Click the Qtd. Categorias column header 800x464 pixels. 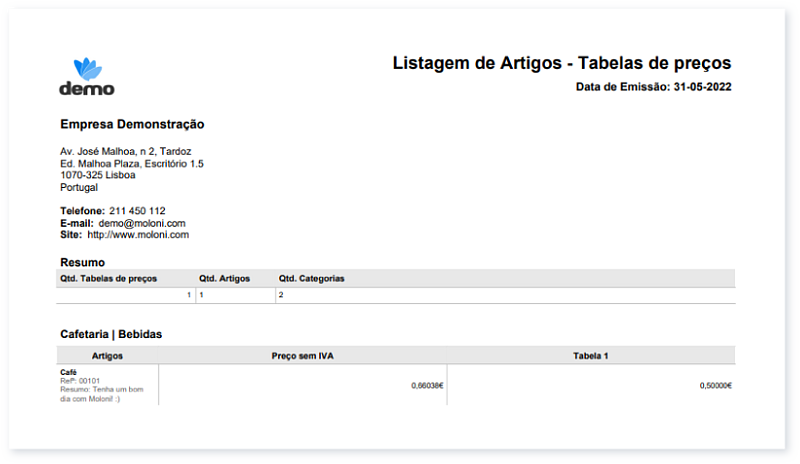[311, 279]
